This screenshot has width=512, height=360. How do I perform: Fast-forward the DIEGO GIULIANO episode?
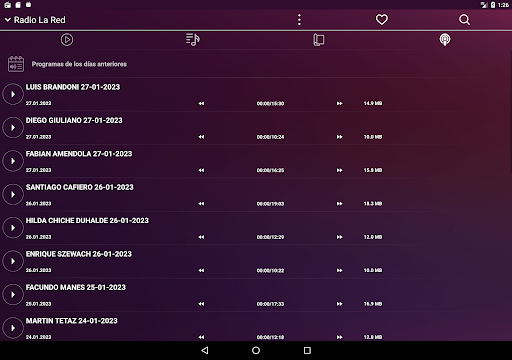pos(339,137)
